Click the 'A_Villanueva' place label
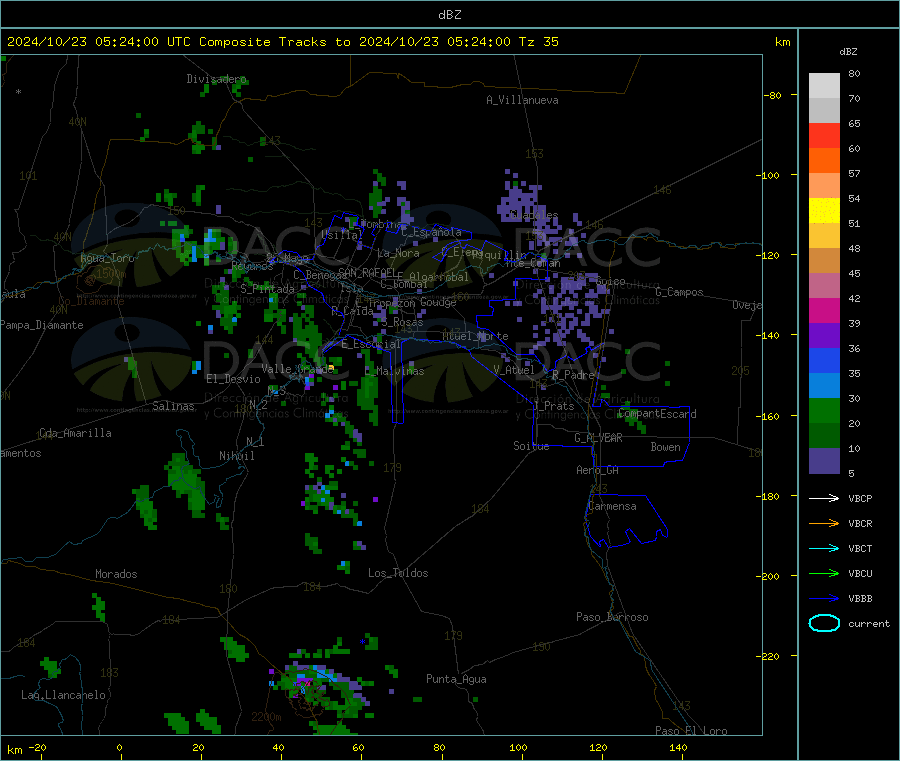Viewport: 900px width, 761px height. click(x=522, y=100)
